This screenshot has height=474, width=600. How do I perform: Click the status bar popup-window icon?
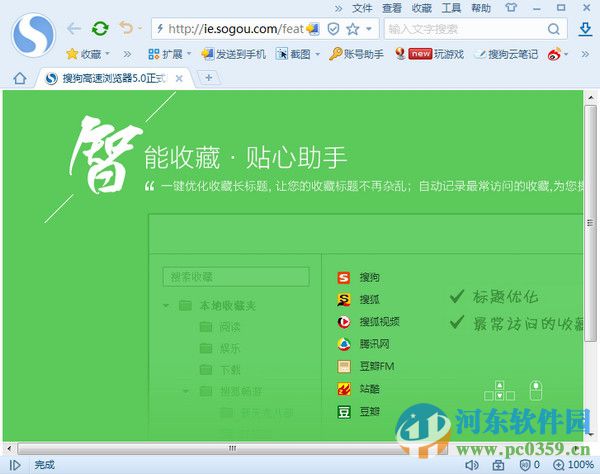[498, 465]
